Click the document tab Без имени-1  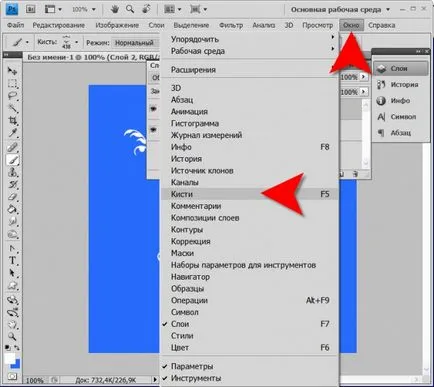click(x=93, y=57)
